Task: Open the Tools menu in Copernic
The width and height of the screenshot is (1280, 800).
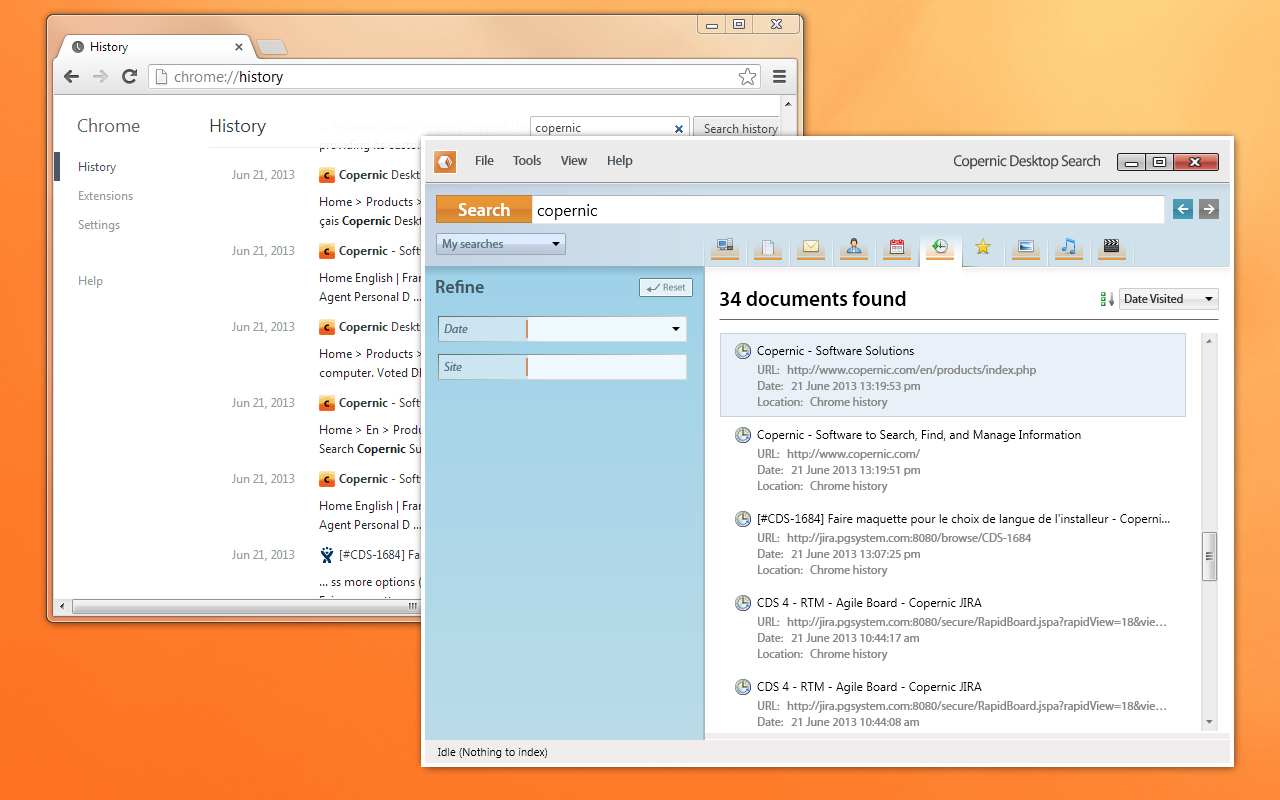Action: tap(527, 161)
